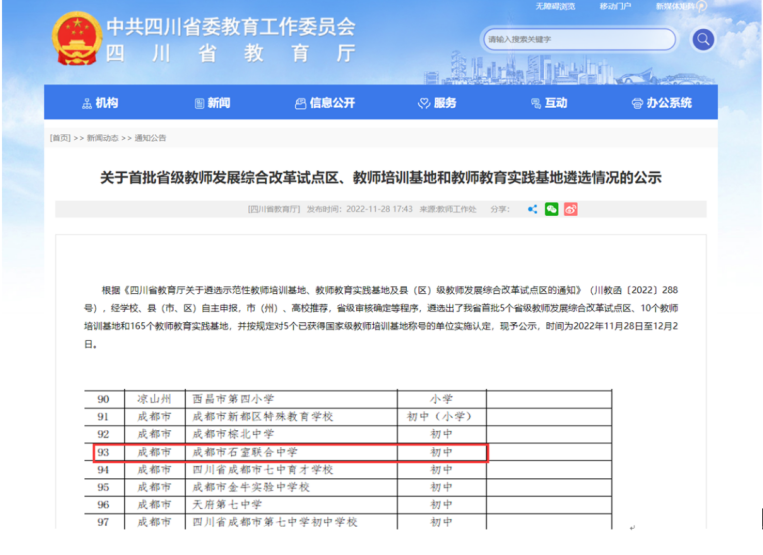The width and height of the screenshot is (763, 555).
Task: Open the 办公系统 menu
Action: (662, 103)
